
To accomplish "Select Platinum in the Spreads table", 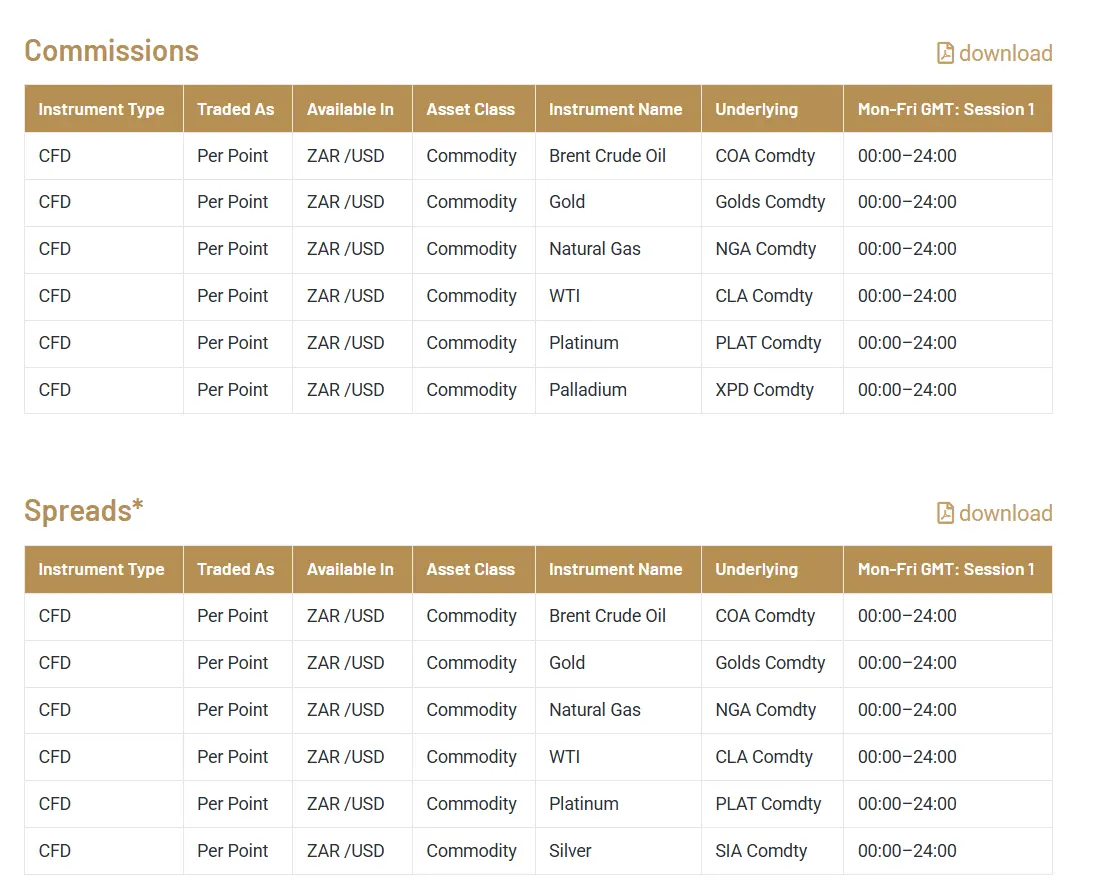I will 583,803.
